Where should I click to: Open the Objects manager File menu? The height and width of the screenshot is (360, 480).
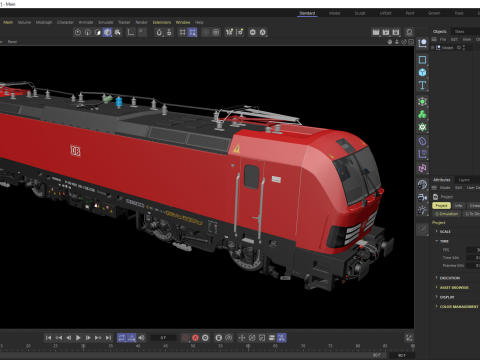pos(443,39)
